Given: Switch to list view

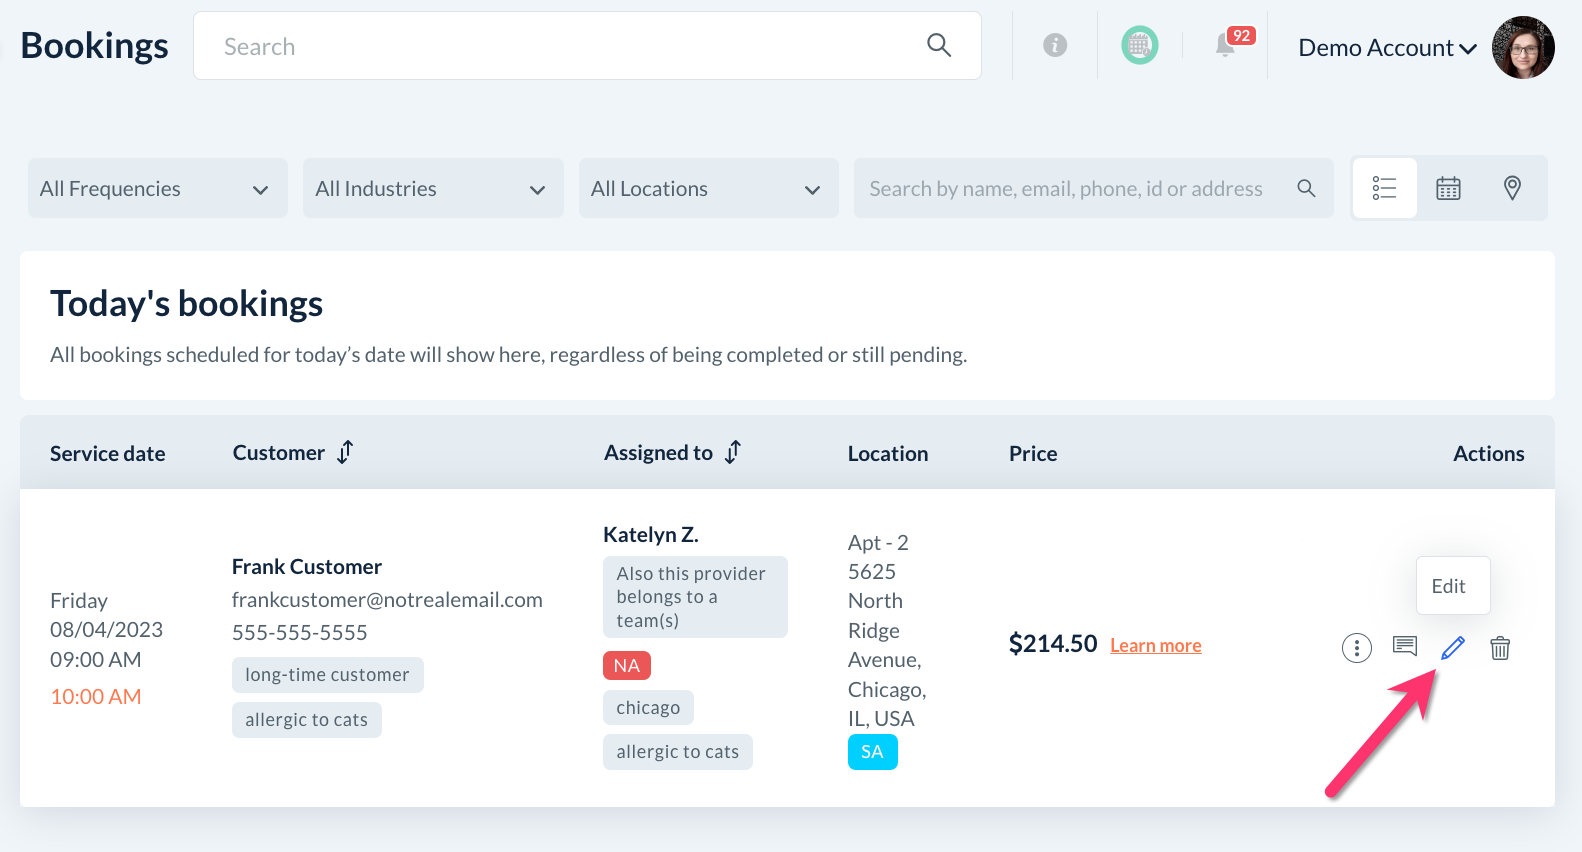Looking at the screenshot, I should coord(1384,188).
